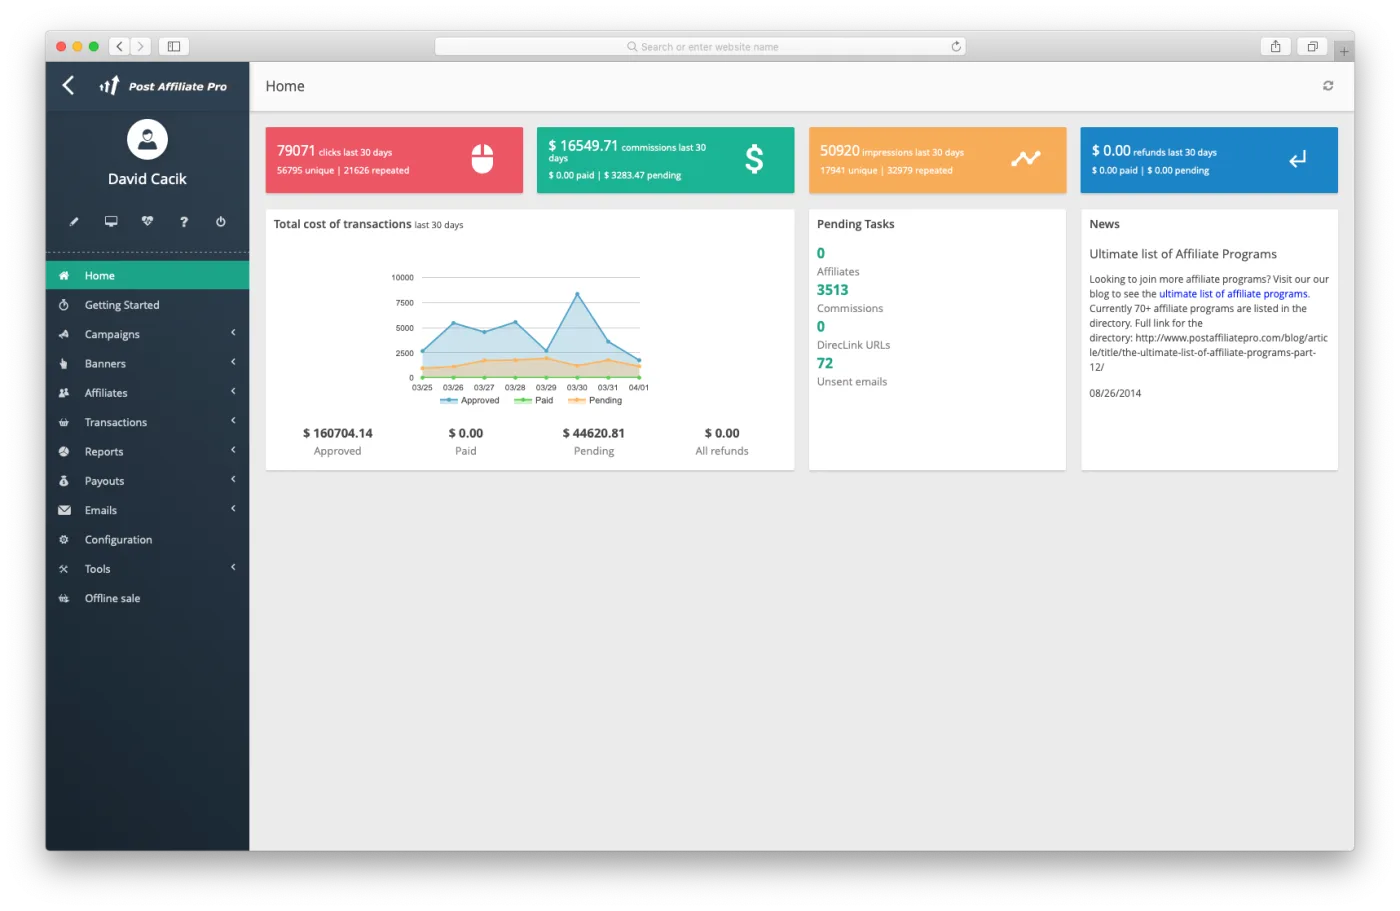Screen dimensions: 1400x911
Task: Click the browser address search field
Action: pos(700,46)
